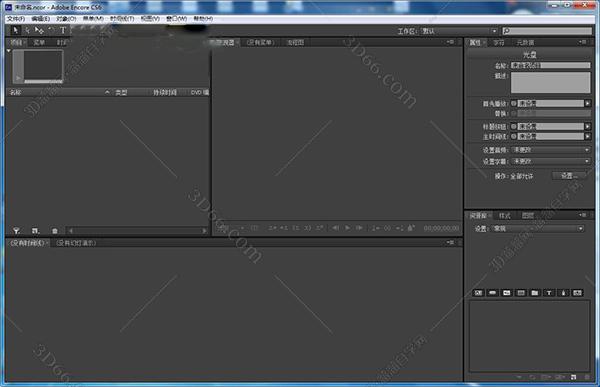Click the new item icon at Library bottom
Viewport: 600px width, 387px height.
[574, 377]
